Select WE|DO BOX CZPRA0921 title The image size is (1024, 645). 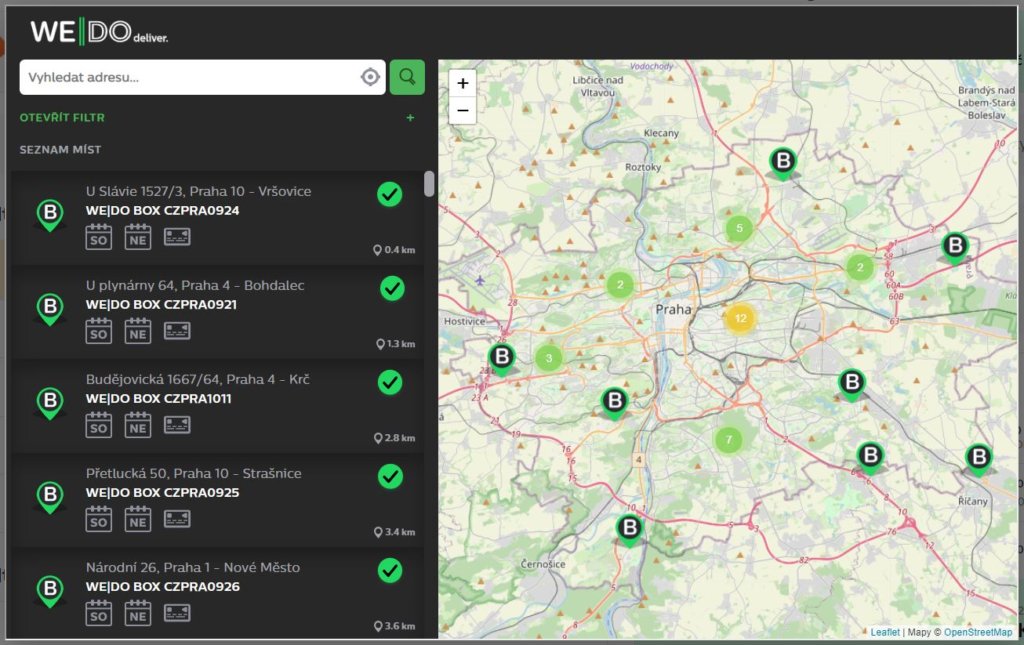[x=161, y=304]
